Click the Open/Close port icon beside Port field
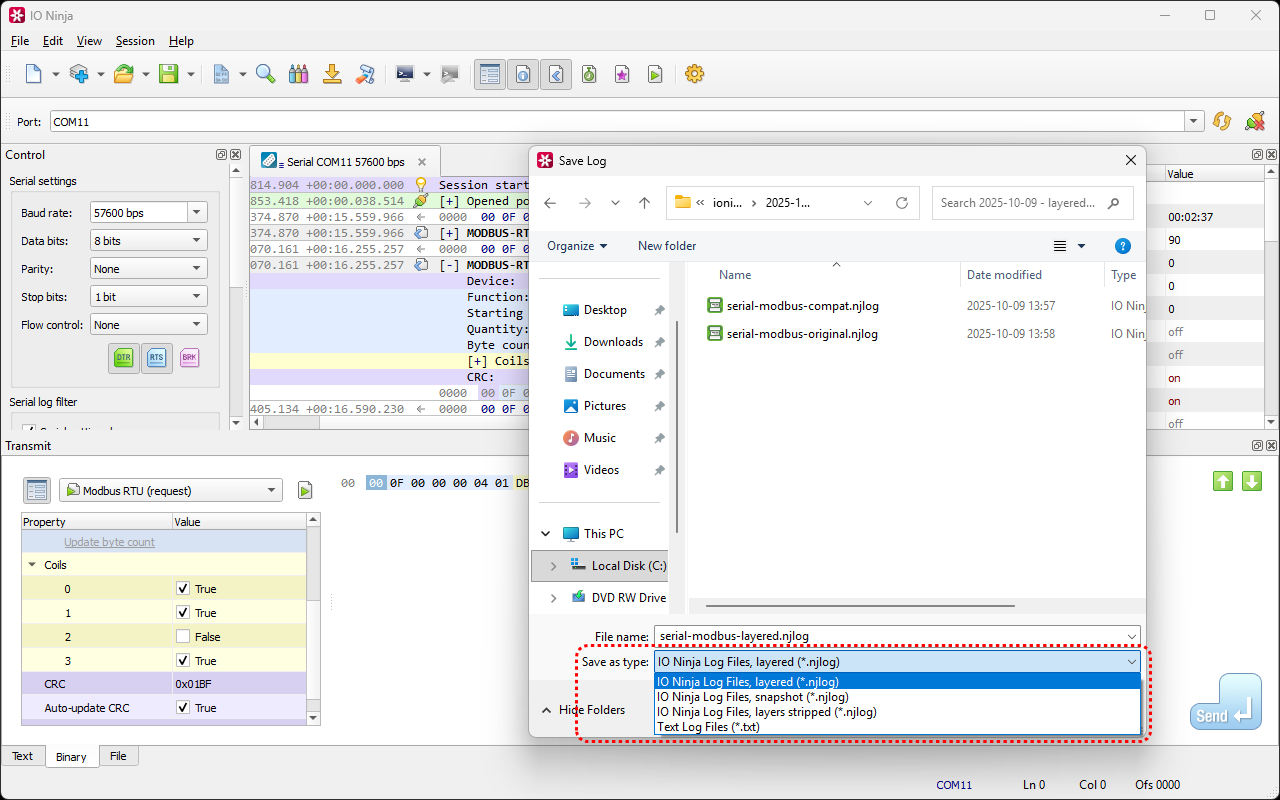 1254,121
